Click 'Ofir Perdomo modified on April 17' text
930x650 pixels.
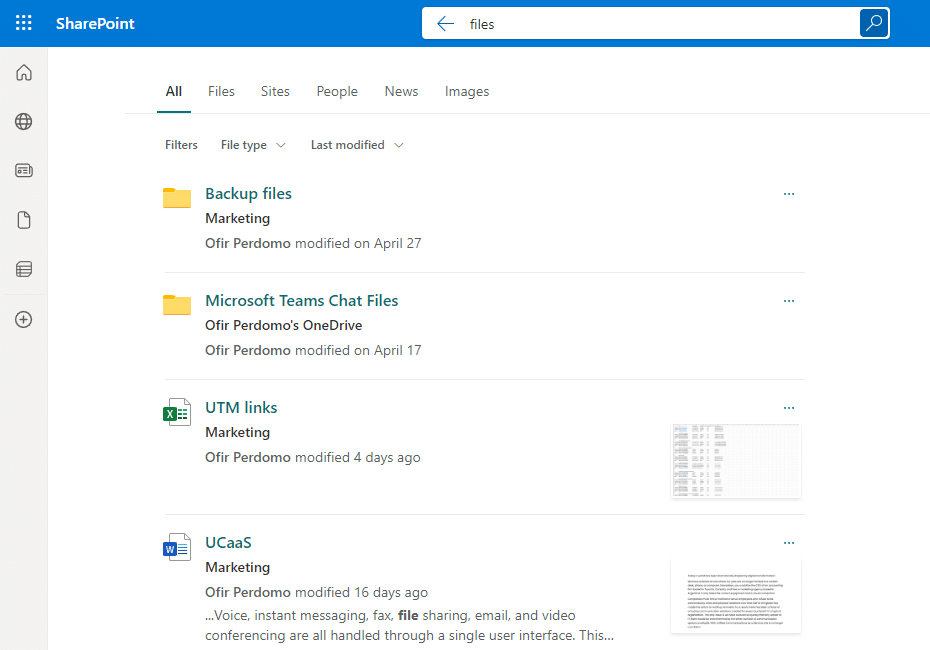tap(313, 350)
